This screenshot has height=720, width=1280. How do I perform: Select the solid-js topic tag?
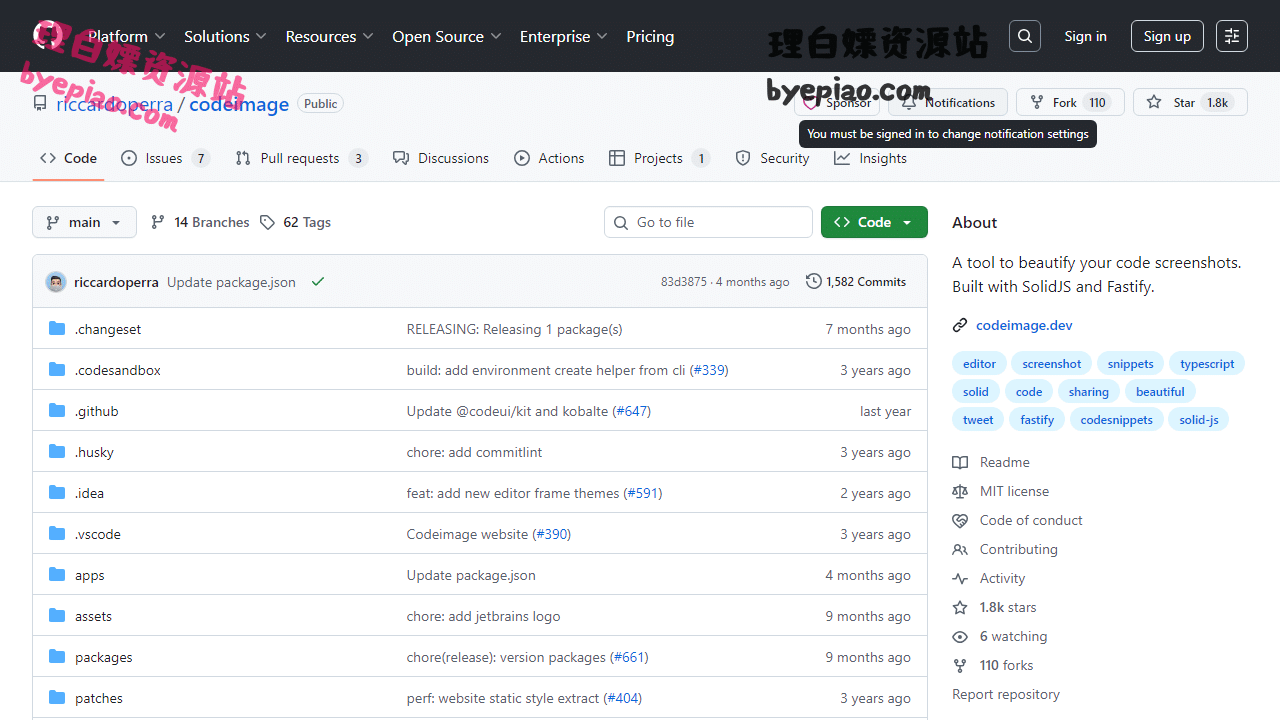coord(1199,420)
